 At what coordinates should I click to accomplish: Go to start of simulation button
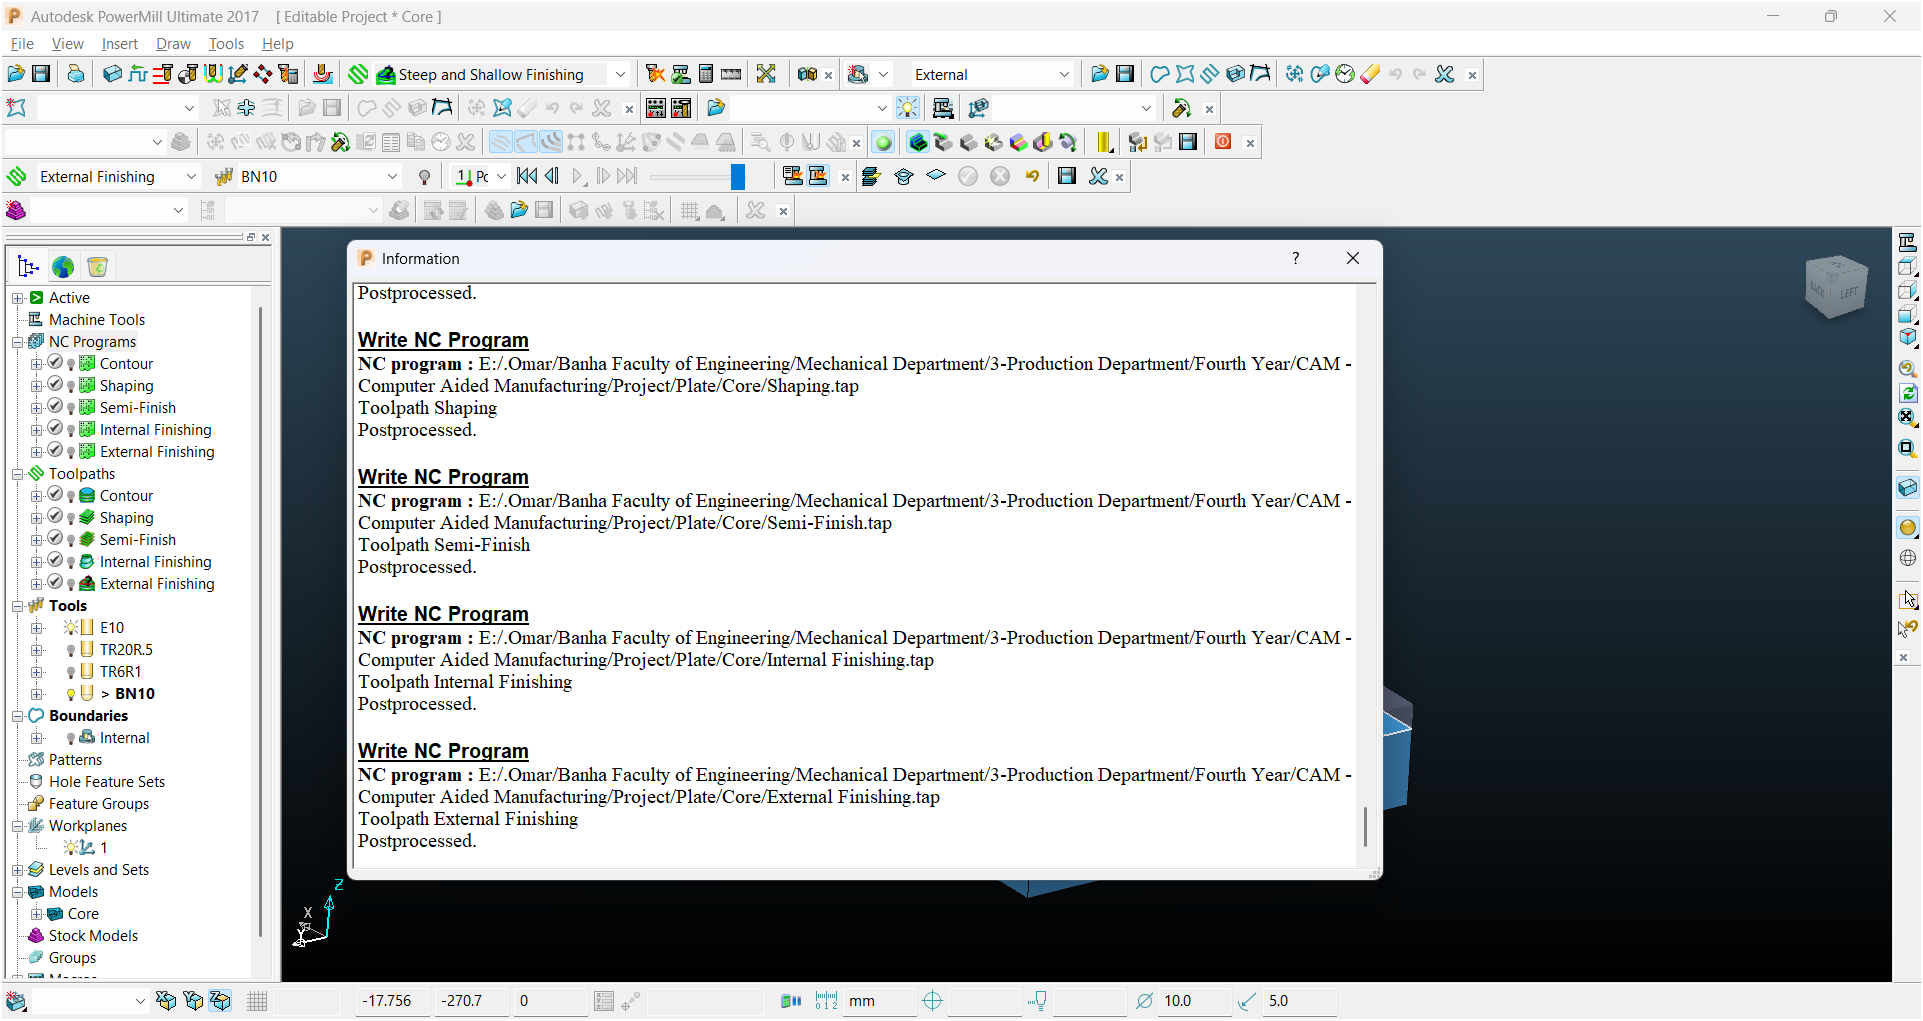click(x=526, y=176)
